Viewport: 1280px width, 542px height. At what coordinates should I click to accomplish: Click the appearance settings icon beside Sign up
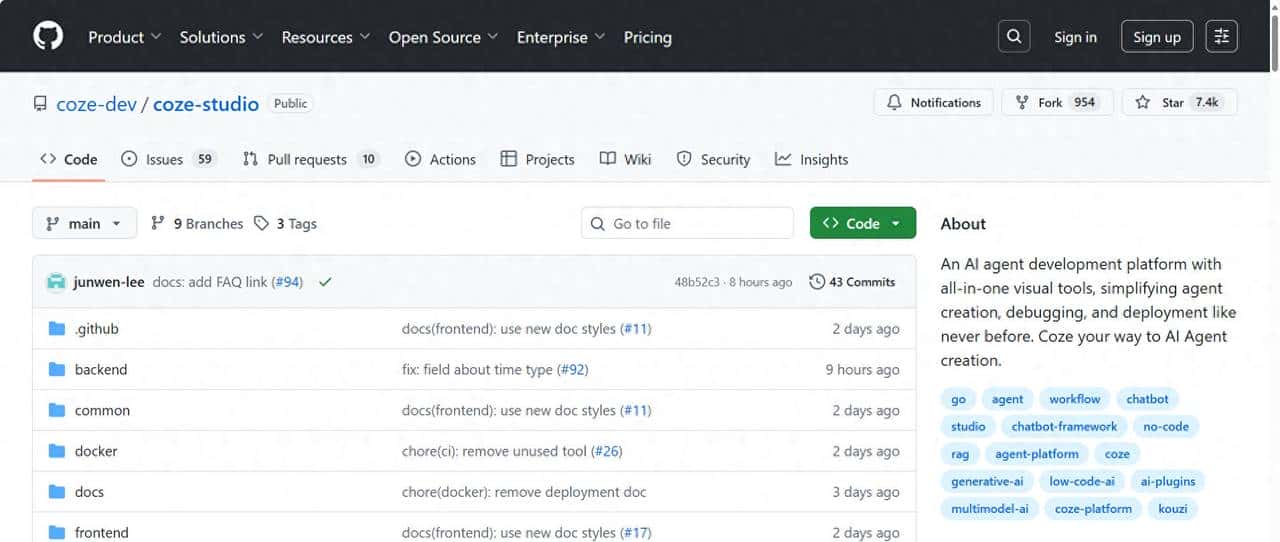point(1221,37)
